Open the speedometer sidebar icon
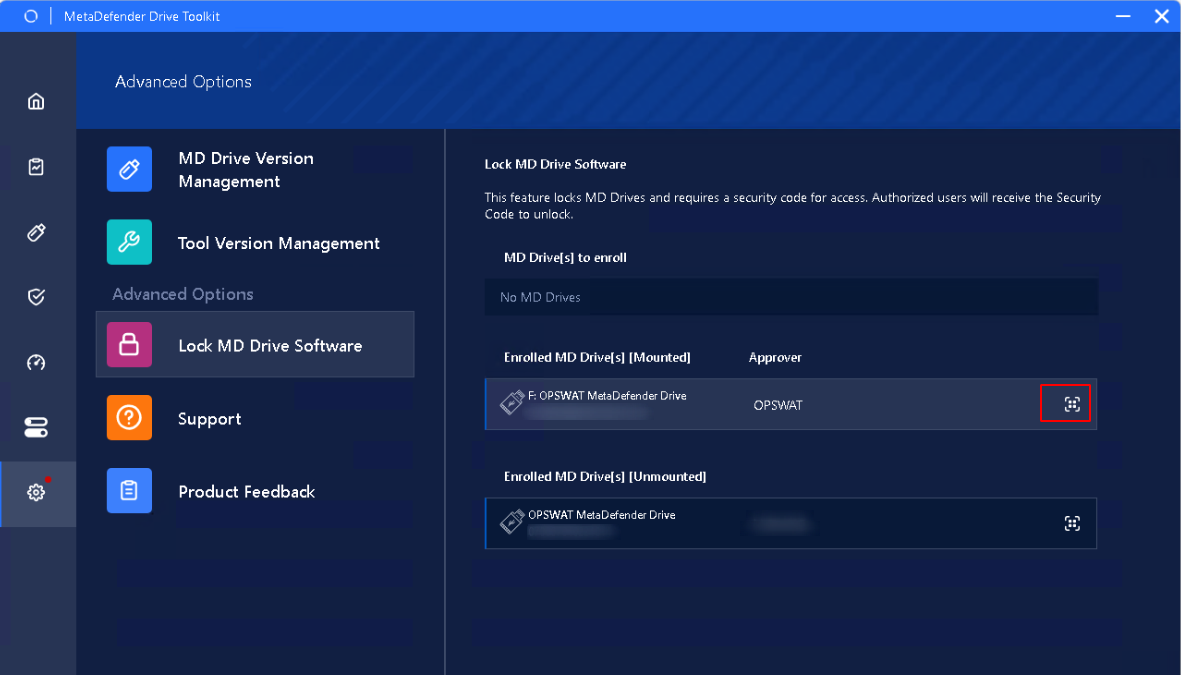 (x=36, y=362)
